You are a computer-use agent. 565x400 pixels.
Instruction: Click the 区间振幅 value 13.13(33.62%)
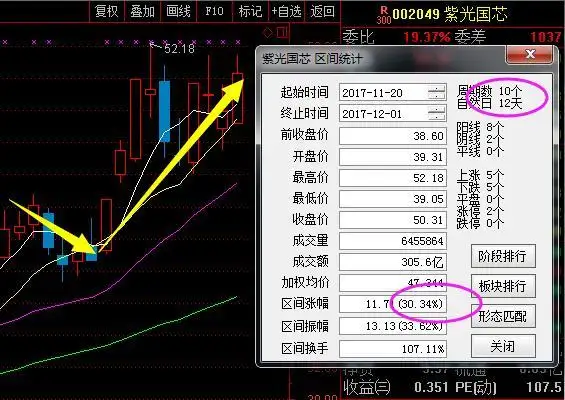pos(393,326)
